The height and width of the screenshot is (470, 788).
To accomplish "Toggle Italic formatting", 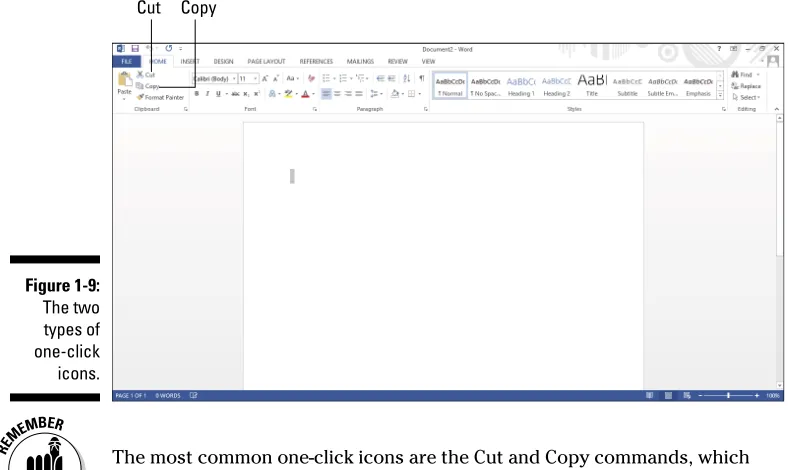I will (207, 93).
